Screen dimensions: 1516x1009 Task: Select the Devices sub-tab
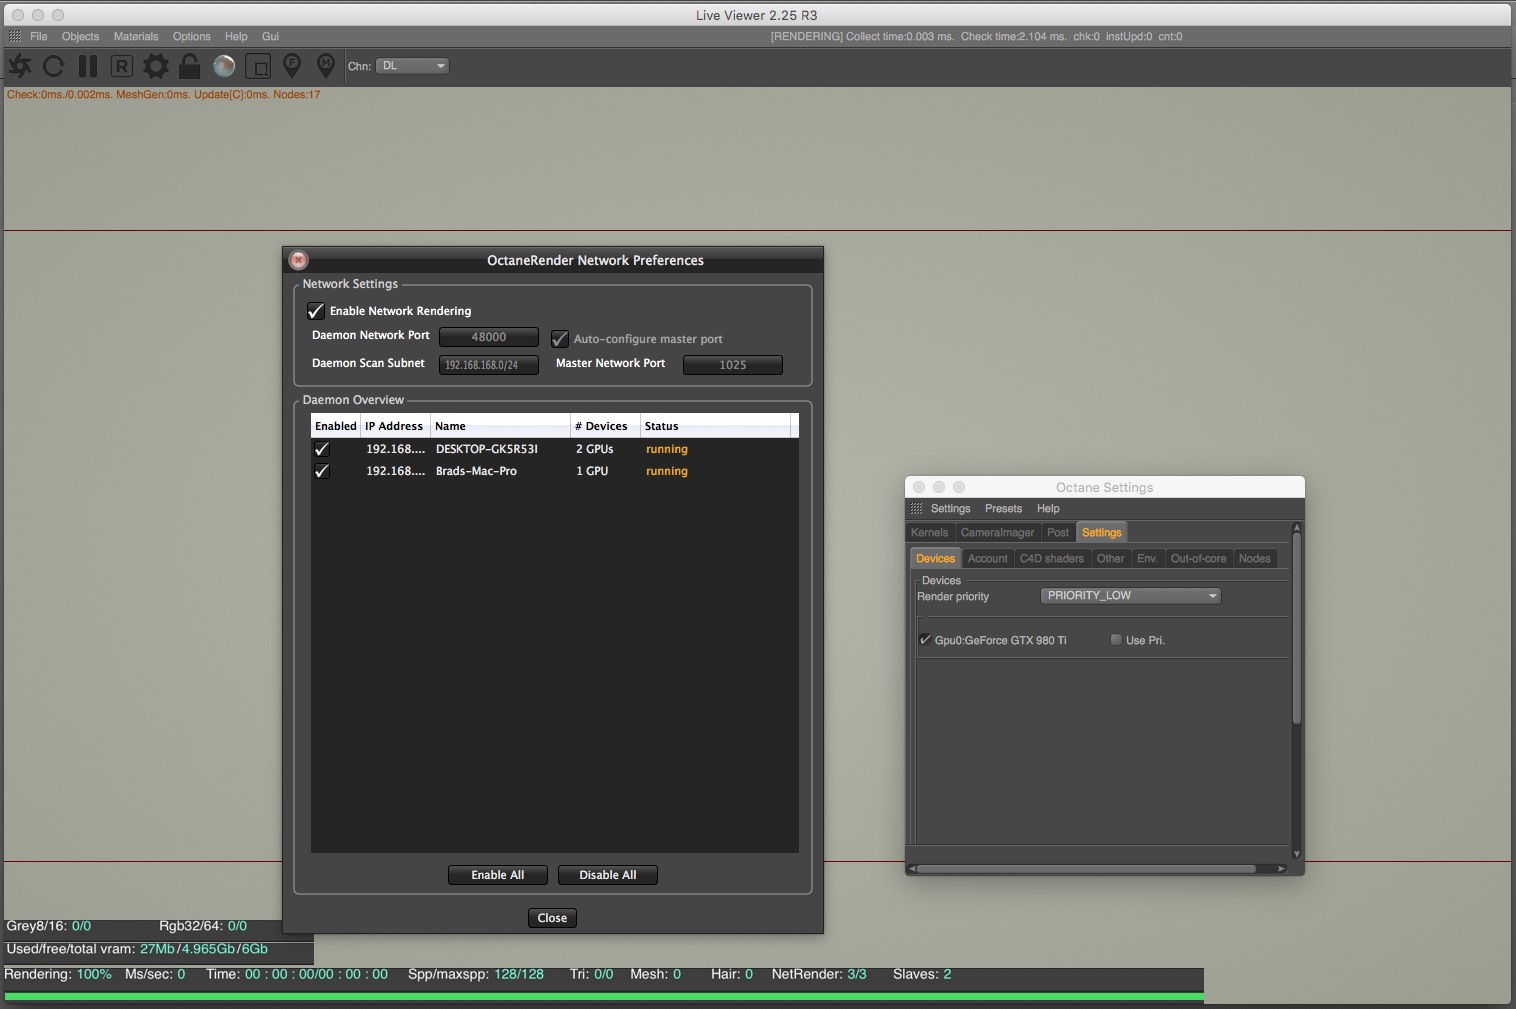tap(936, 559)
